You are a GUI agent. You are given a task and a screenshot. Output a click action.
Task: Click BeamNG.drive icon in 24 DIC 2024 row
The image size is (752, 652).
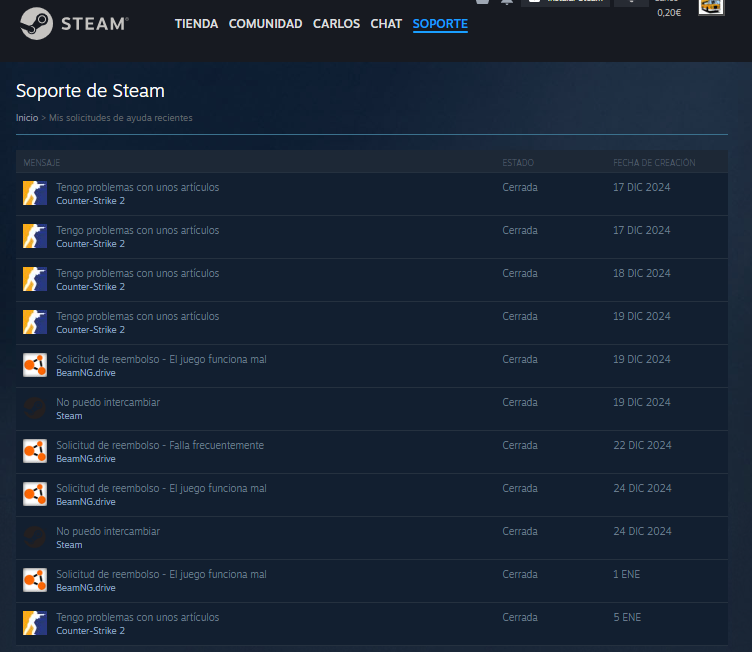point(35,494)
